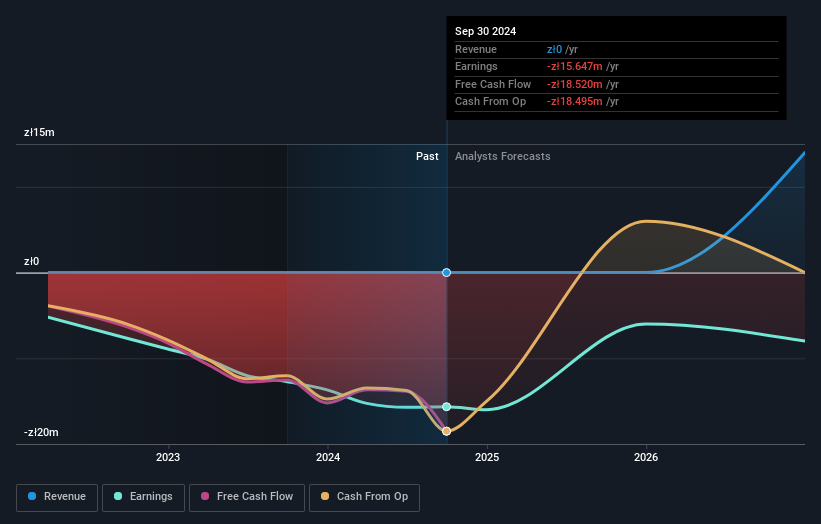Click the Past label
This screenshot has width=821, height=524.
427,157
